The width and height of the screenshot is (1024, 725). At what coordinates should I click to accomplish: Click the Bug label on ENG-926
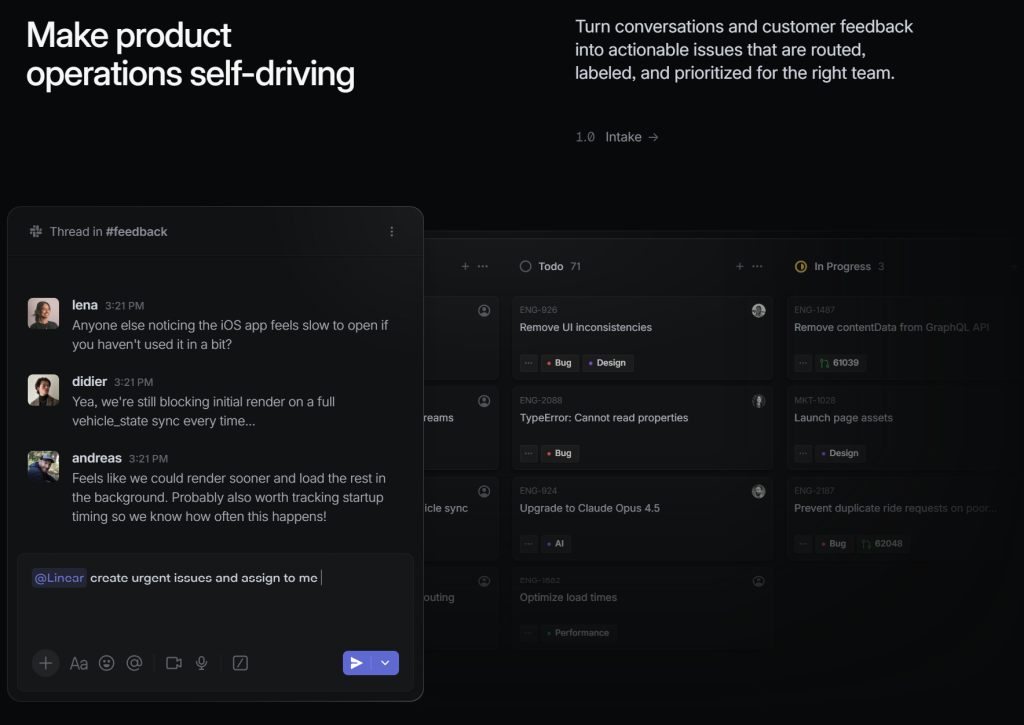pyautogui.click(x=560, y=363)
